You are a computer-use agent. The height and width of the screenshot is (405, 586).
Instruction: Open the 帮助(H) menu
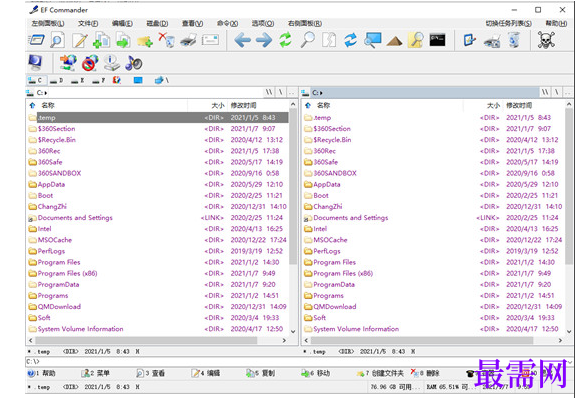(556, 23)
